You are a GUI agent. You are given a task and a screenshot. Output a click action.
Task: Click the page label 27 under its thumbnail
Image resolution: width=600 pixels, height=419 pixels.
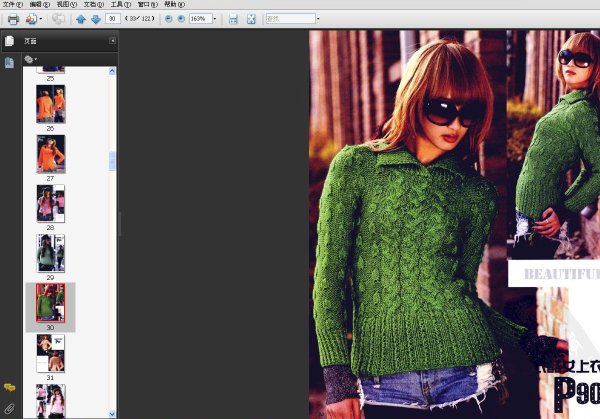[50, 178]
